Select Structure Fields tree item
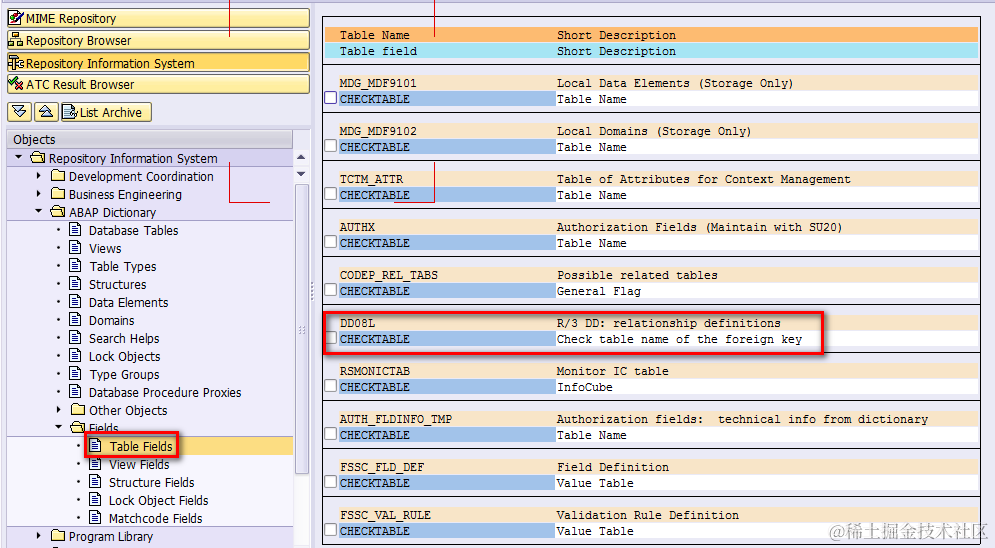995x548 pixels. tap(152, 483)
